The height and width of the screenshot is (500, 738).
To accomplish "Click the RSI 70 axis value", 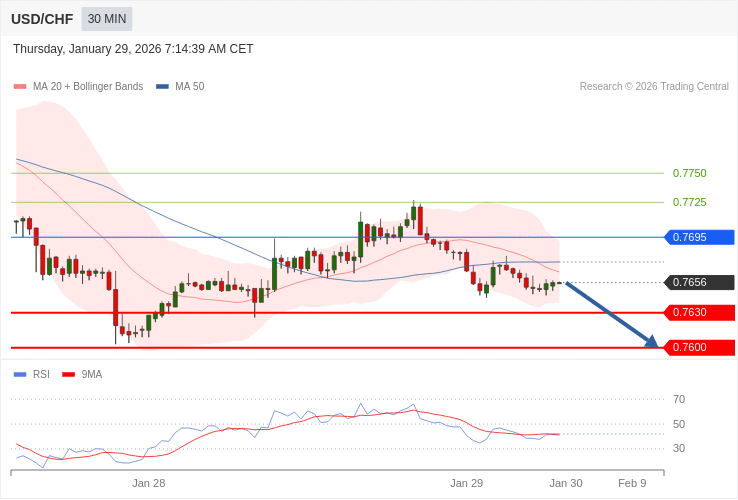I will point(679,400).
